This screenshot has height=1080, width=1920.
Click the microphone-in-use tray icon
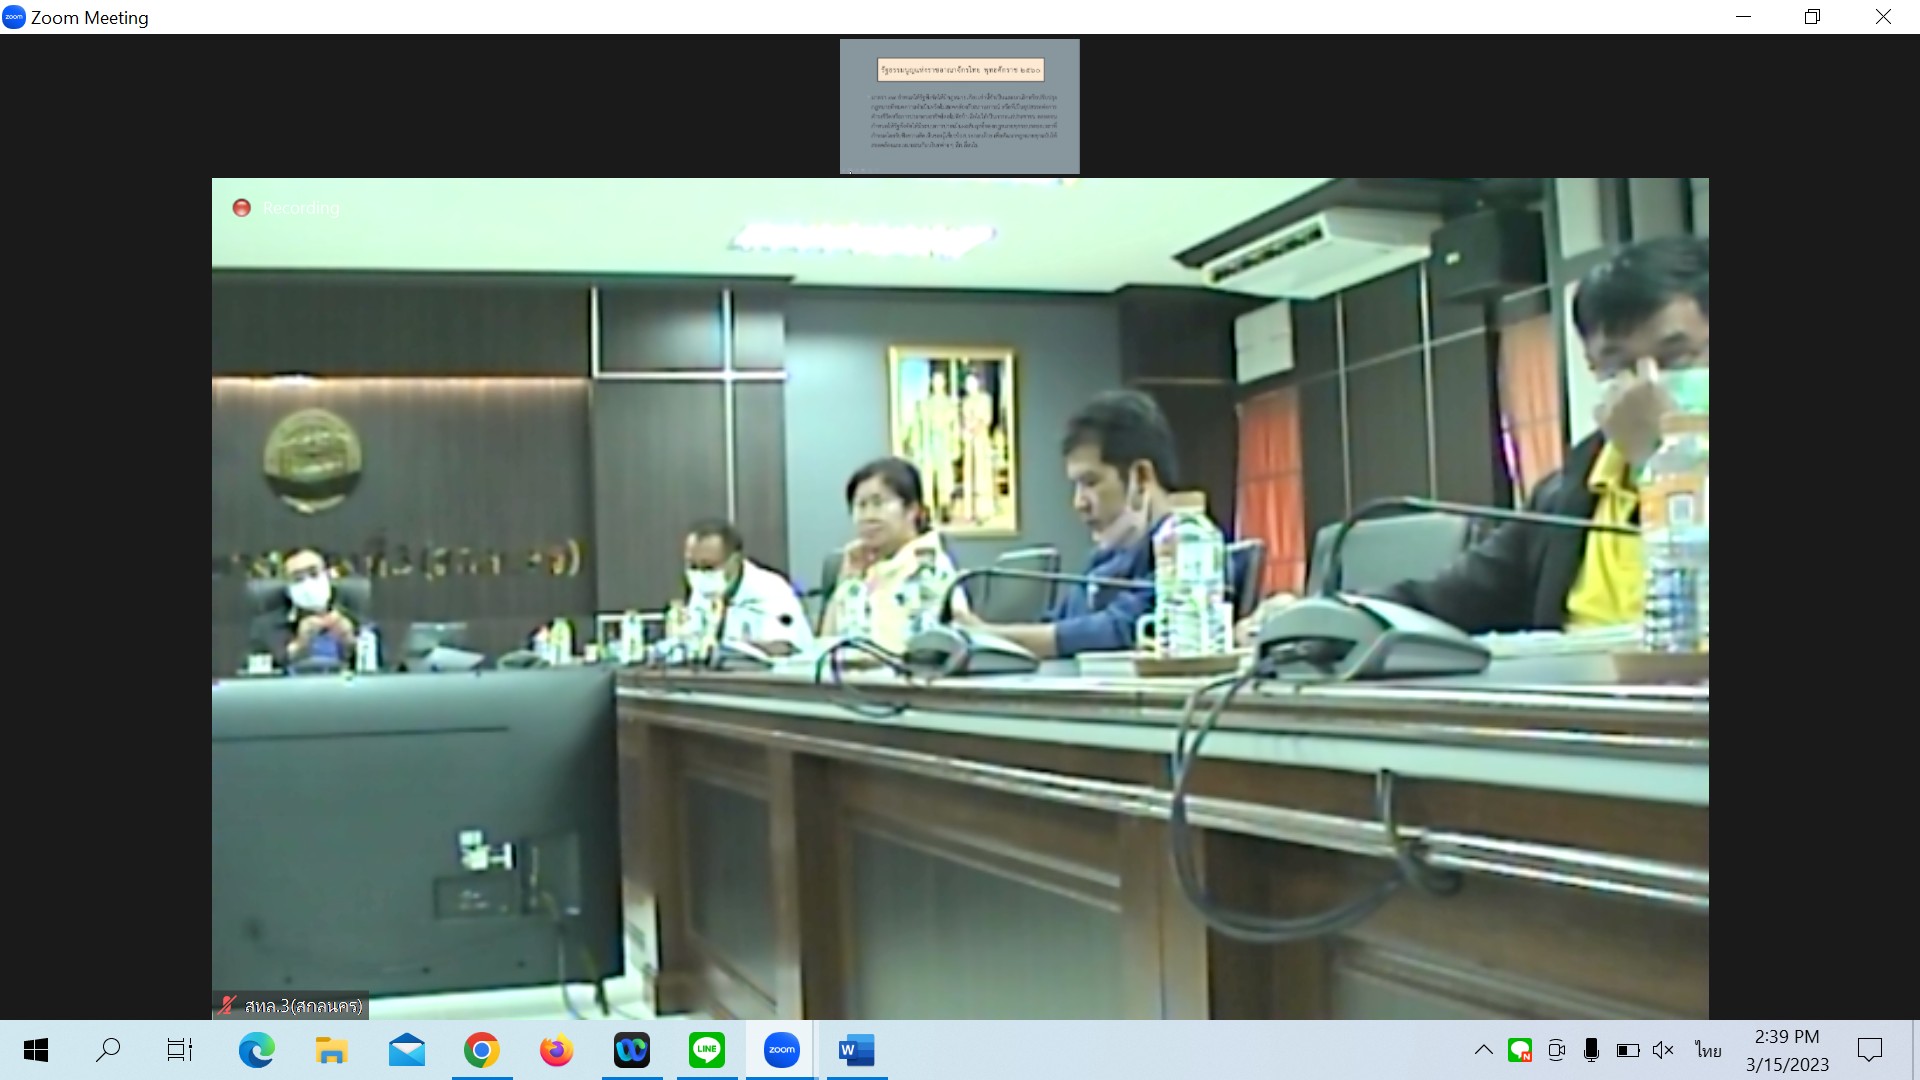[1591, 1050]
